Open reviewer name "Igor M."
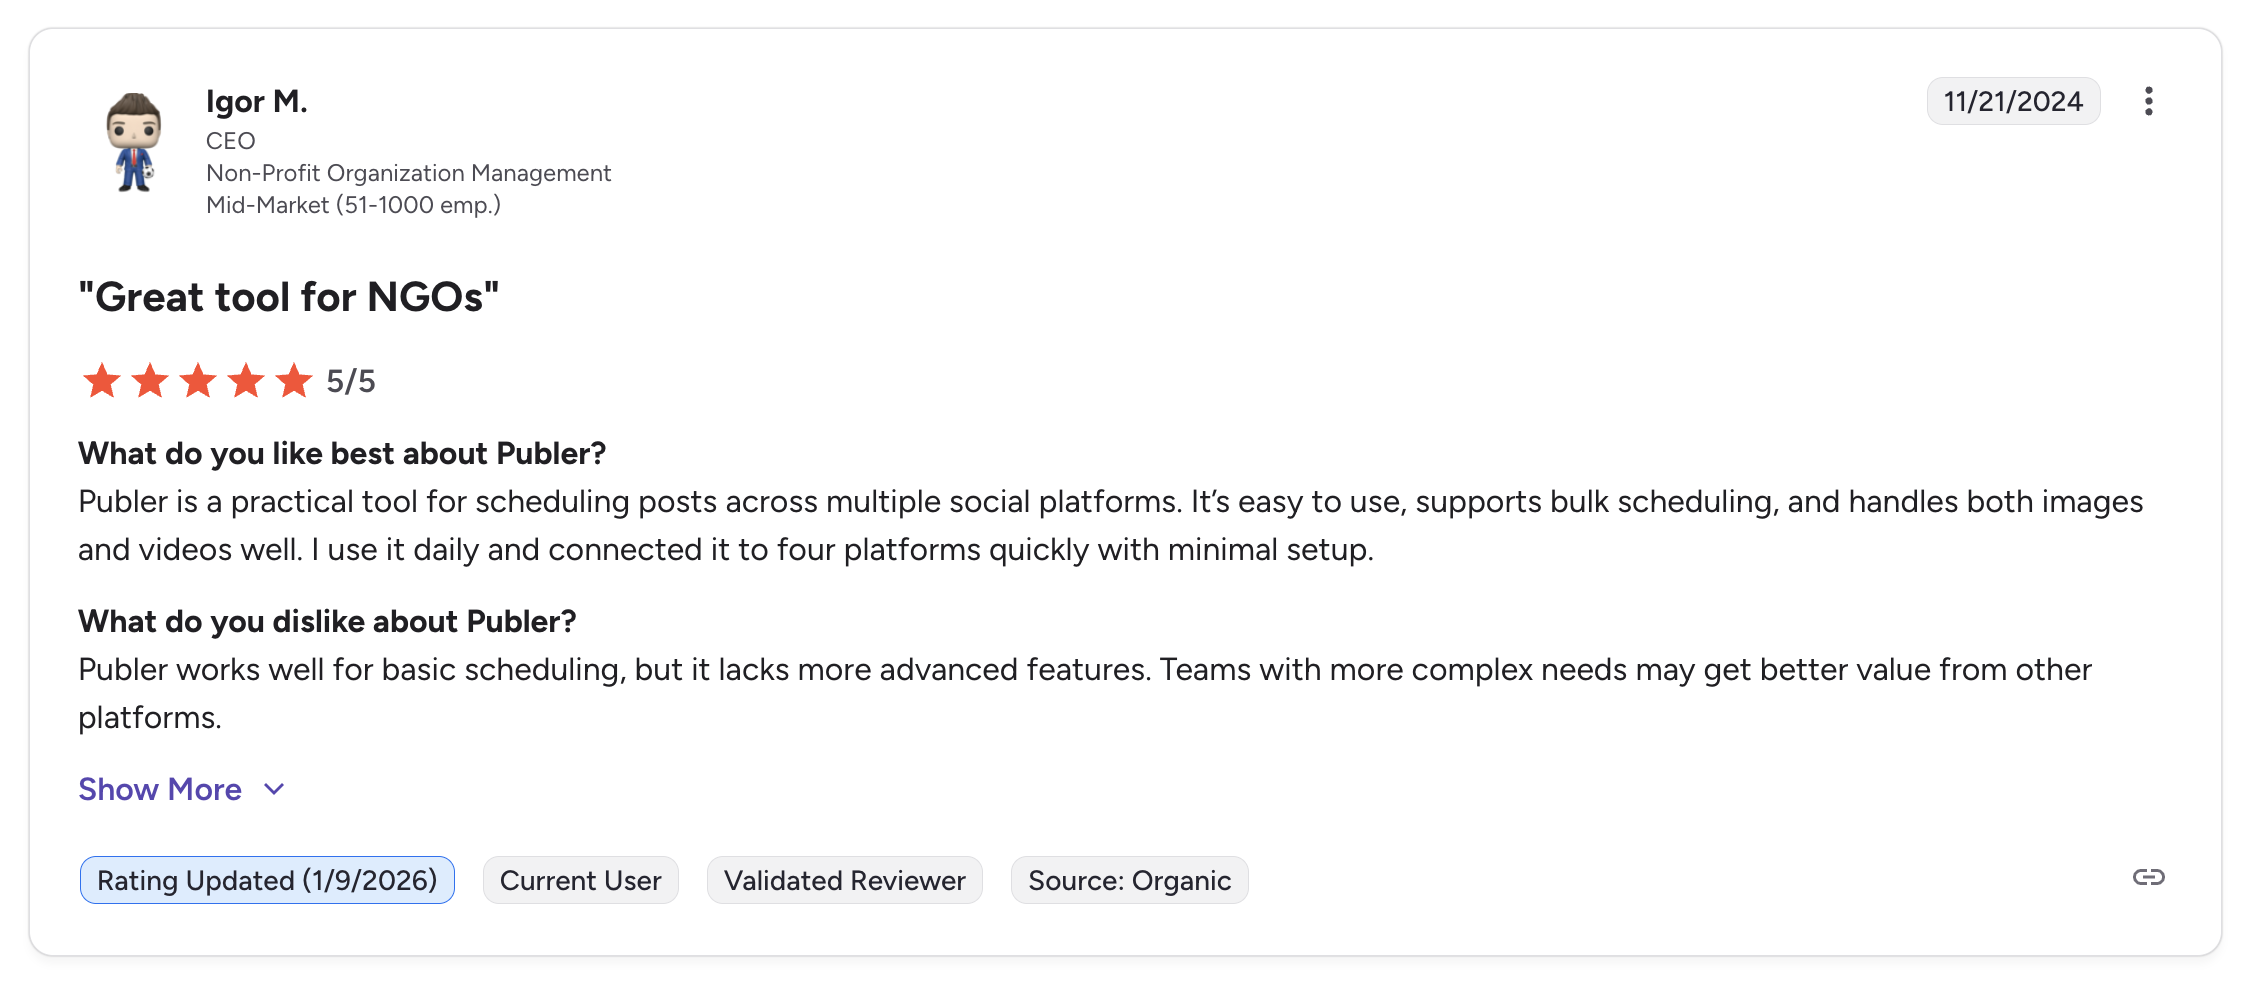The height and width of the screenshot is (998, 2258). (x=256, y=101)
